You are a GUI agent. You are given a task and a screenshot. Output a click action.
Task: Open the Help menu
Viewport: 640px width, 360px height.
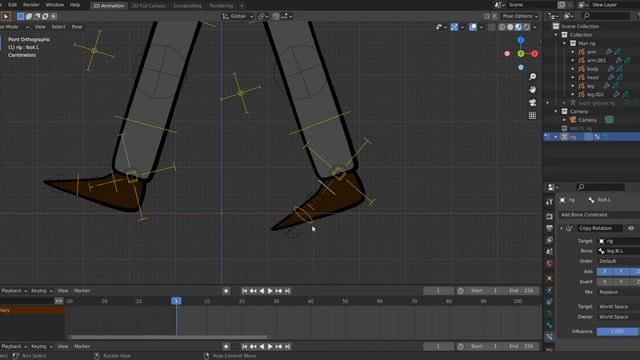click(x=75, y=5)
